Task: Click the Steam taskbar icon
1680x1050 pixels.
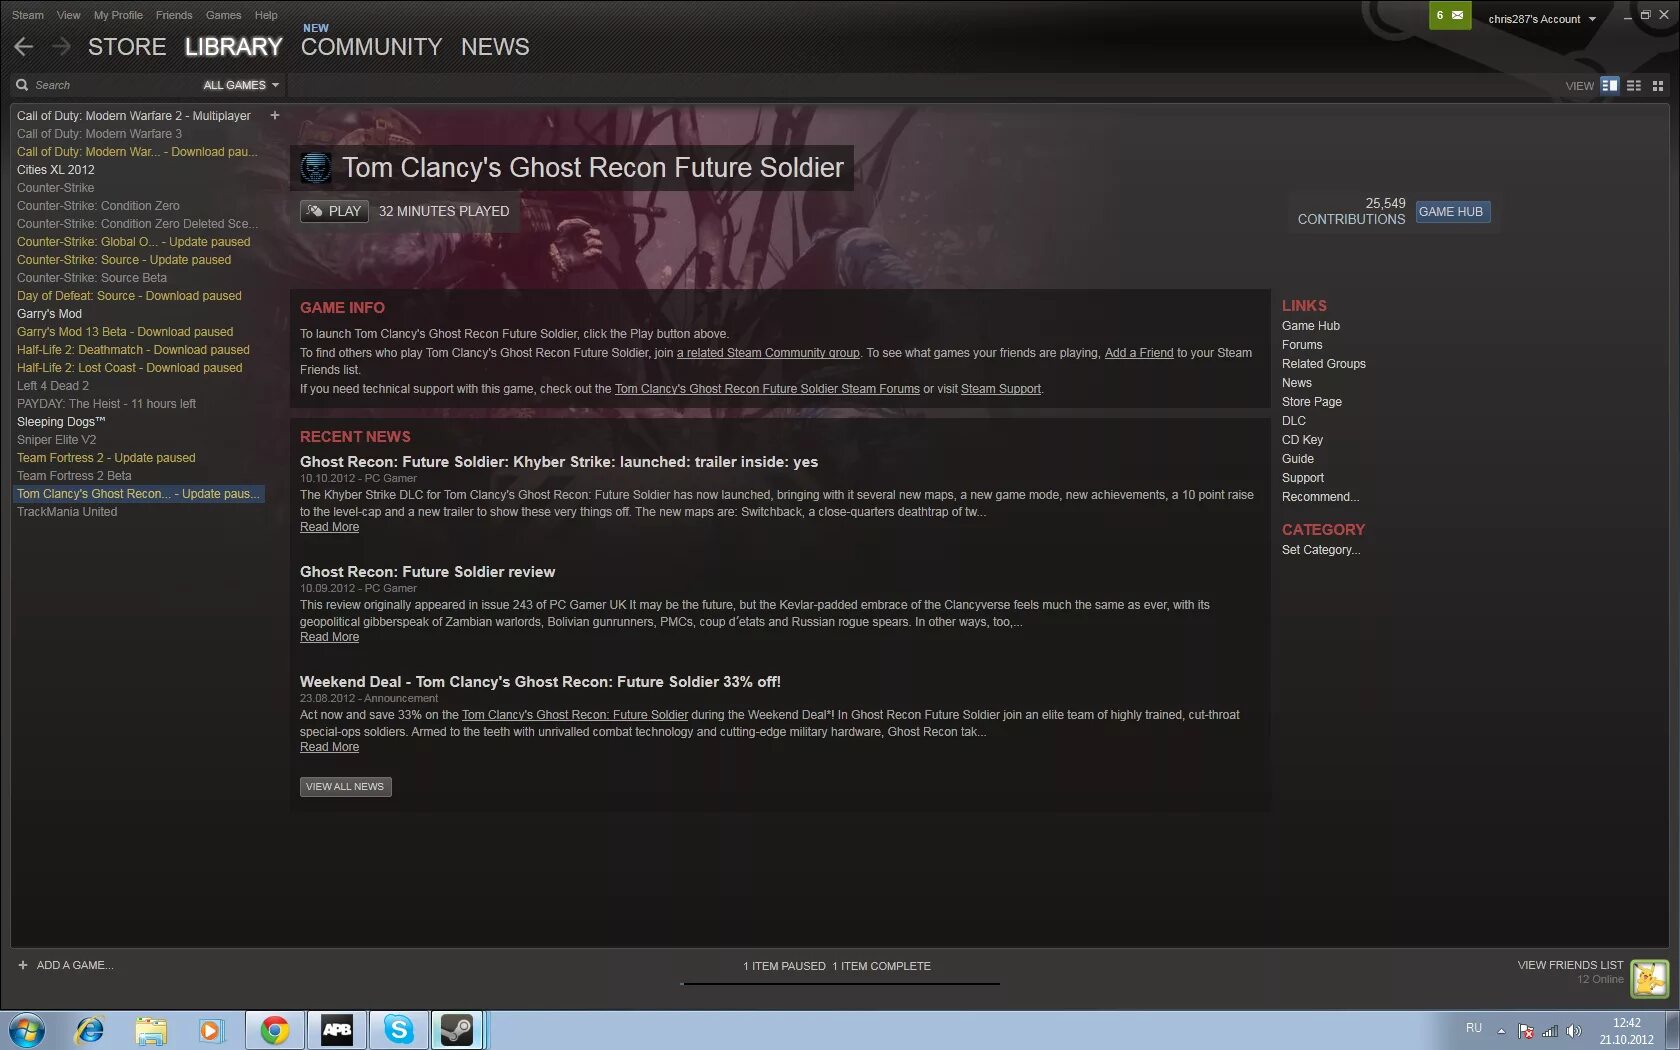Action: 458,1030
